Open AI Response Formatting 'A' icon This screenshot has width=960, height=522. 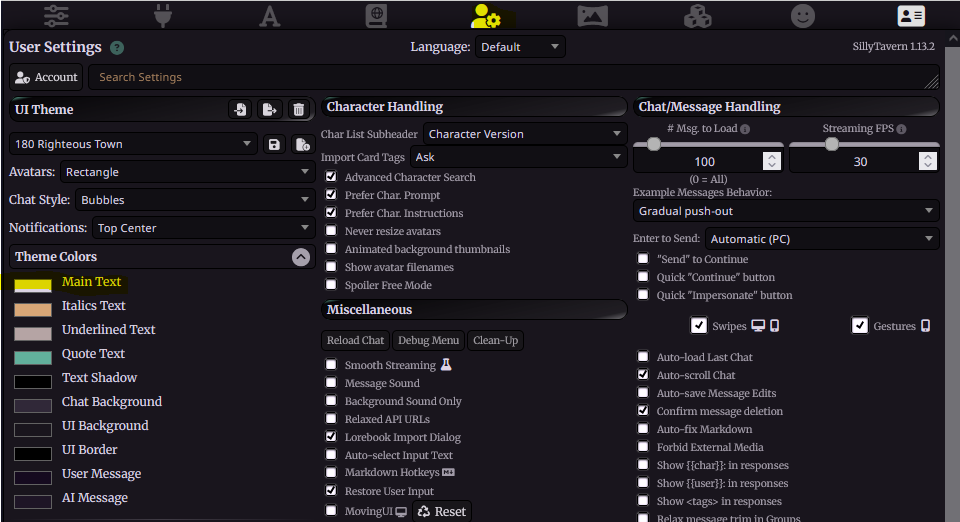(x=269, y=16)
